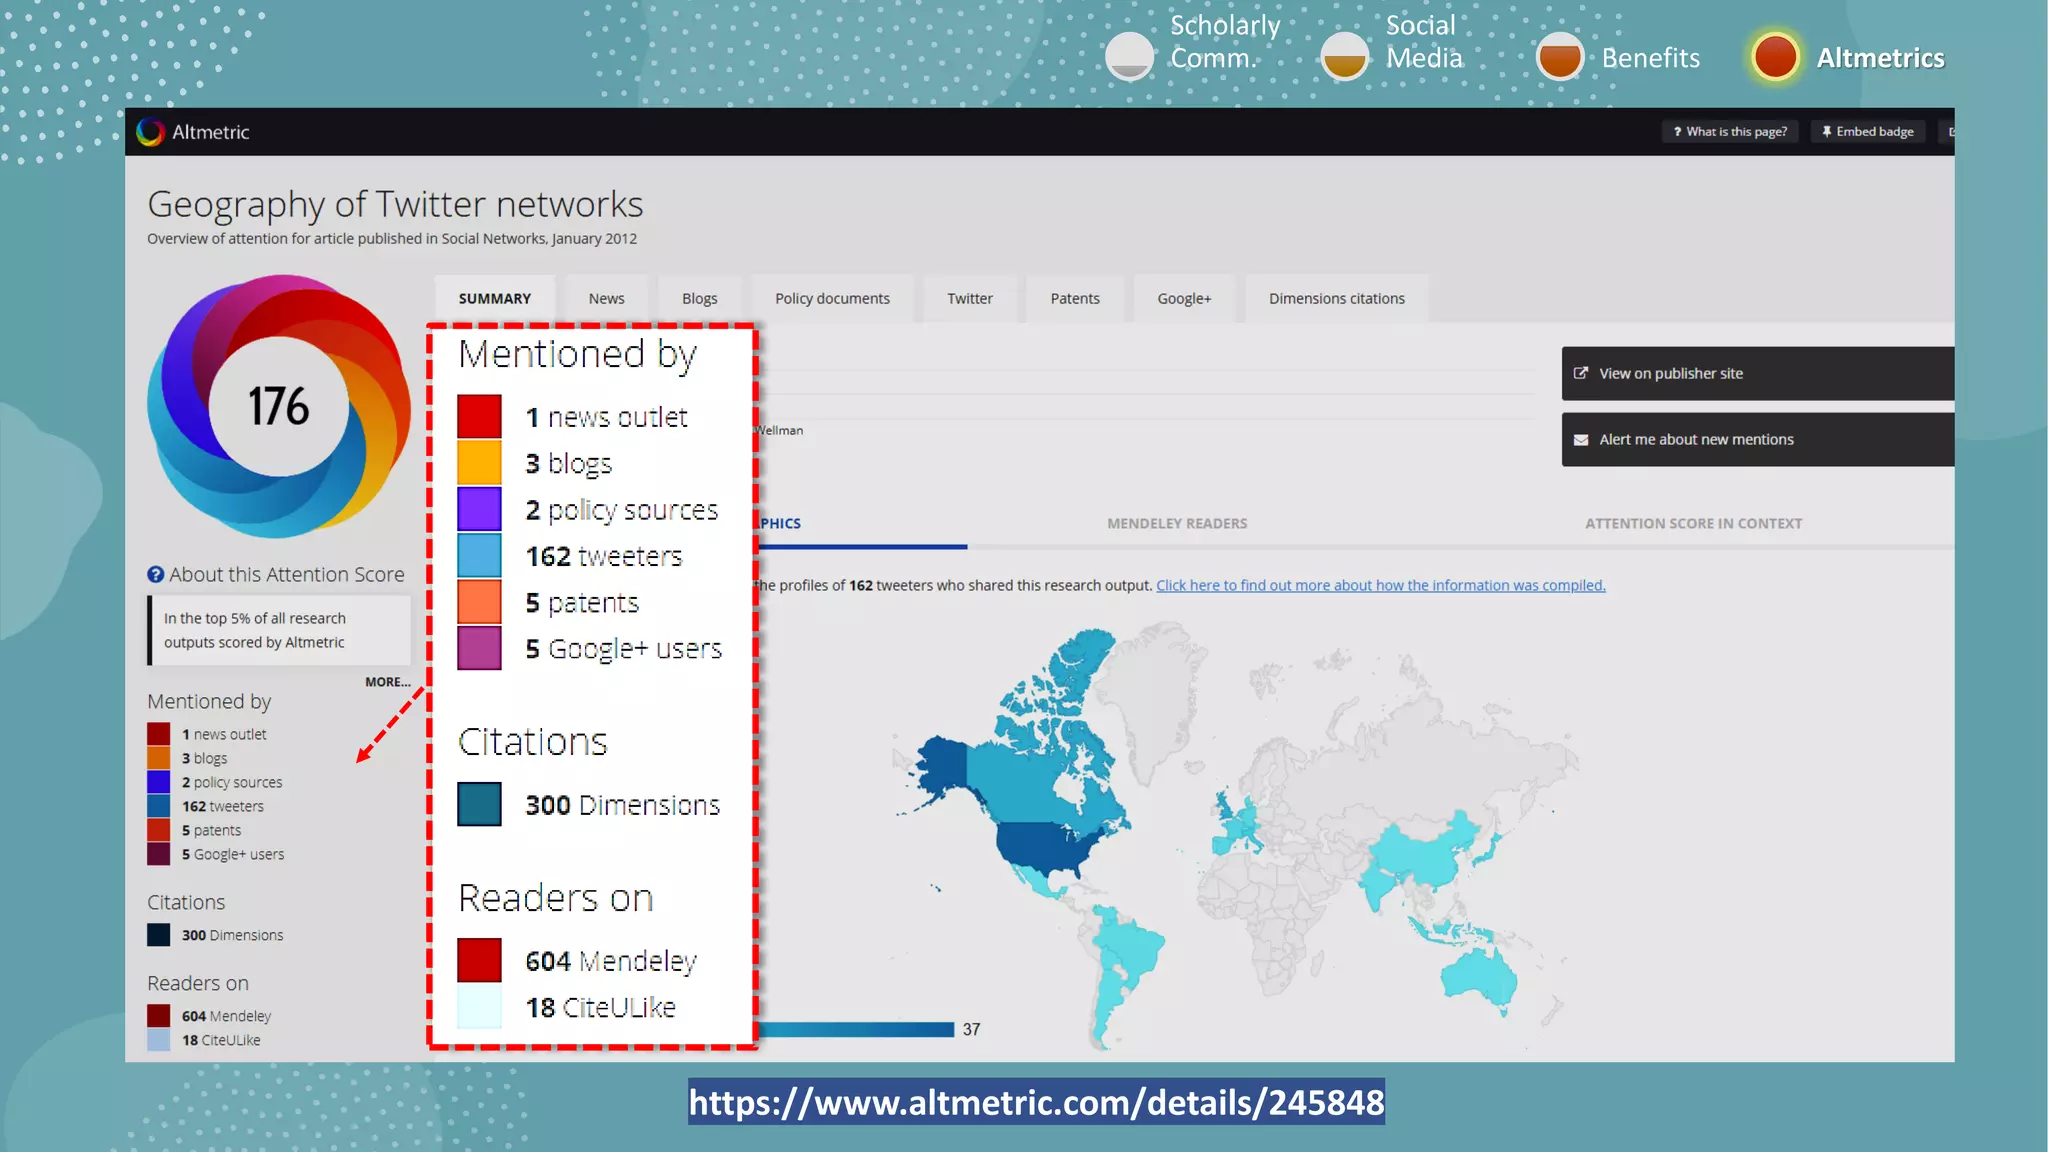
Task: Click the Benefits progress circle
Action: [x=1560, y=56]
